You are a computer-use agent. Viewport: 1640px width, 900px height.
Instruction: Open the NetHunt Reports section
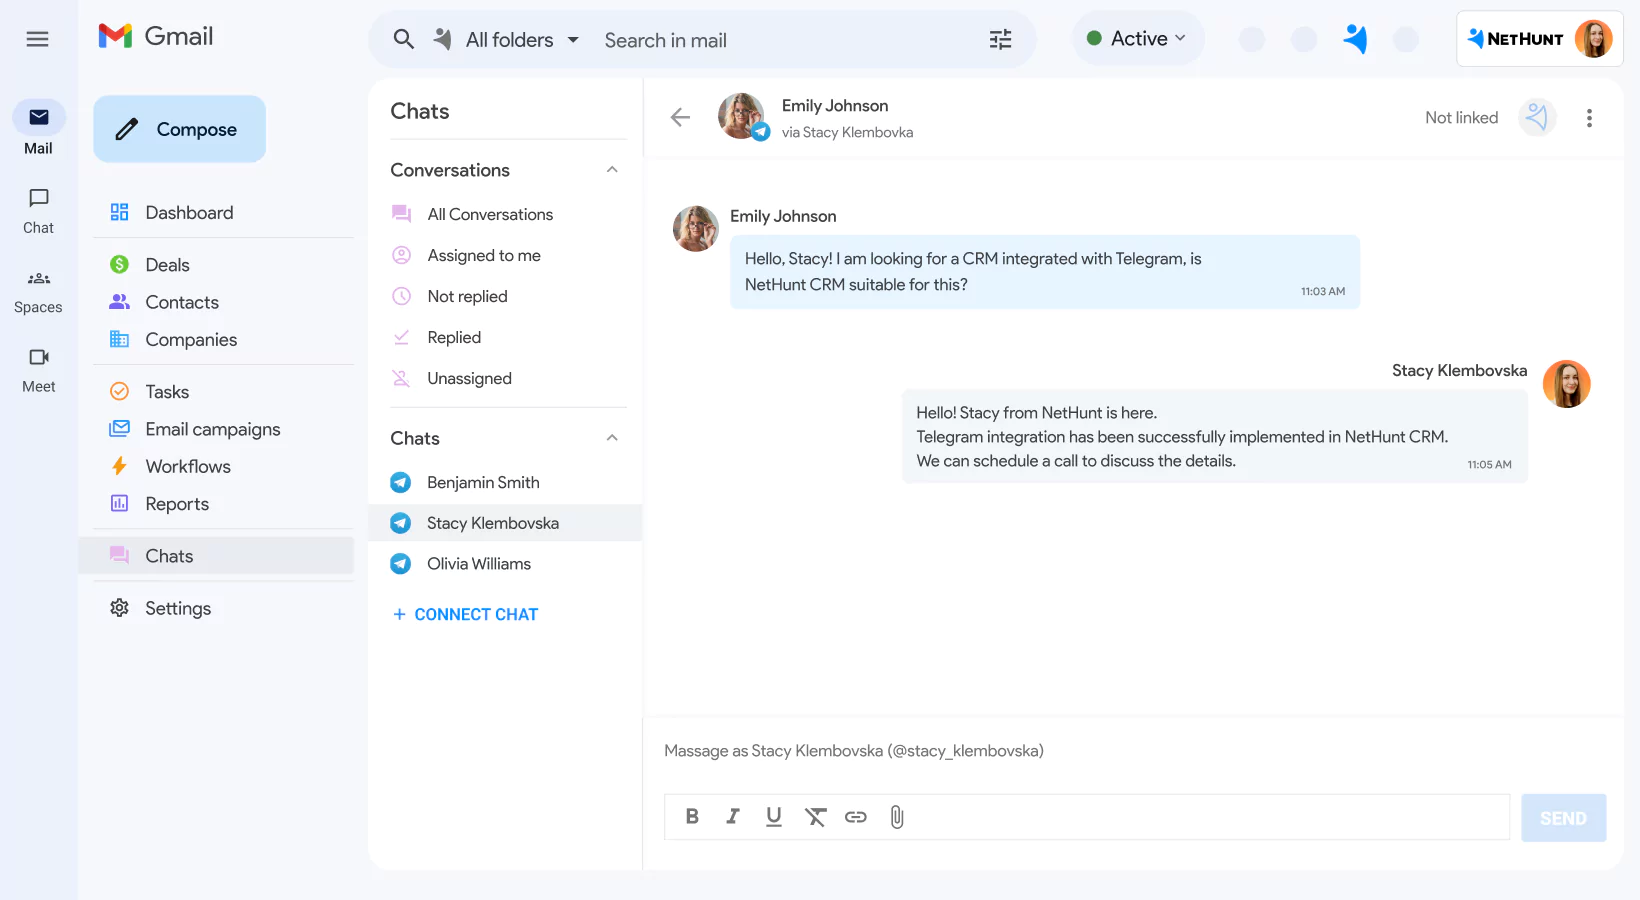point(177,504)
